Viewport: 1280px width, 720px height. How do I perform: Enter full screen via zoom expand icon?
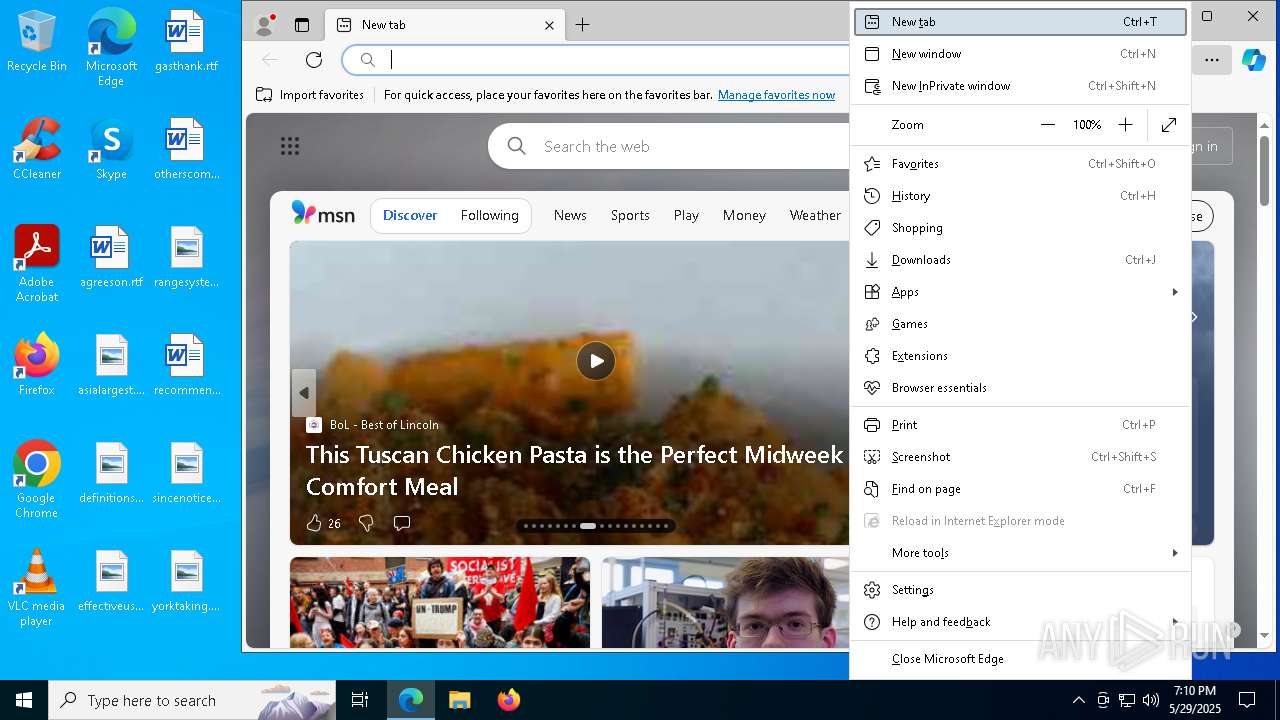1169,125
